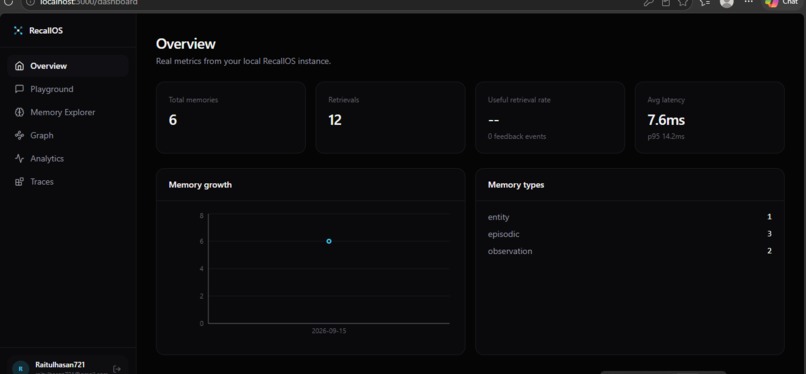Open the browser profile avatar
Screen dimensions: 806x374
[726, 3]
